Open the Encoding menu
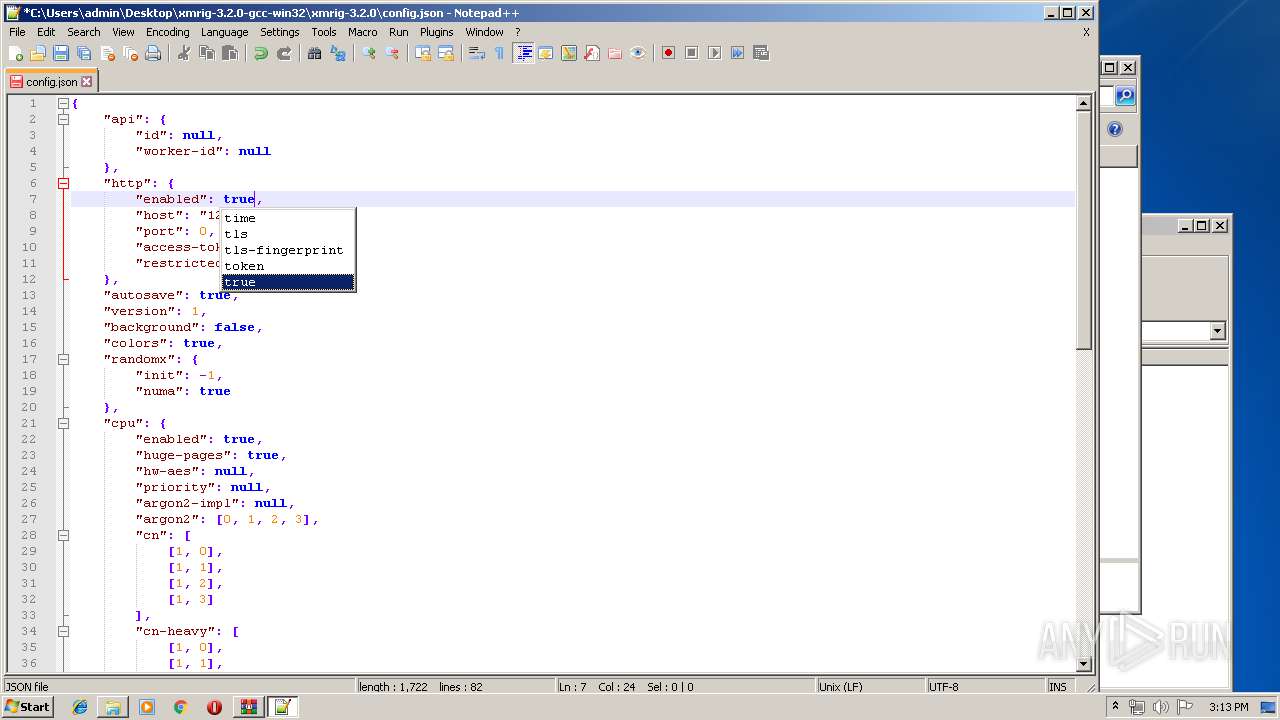Screen dimensions: 1280x720 click(x=167, y=32)
